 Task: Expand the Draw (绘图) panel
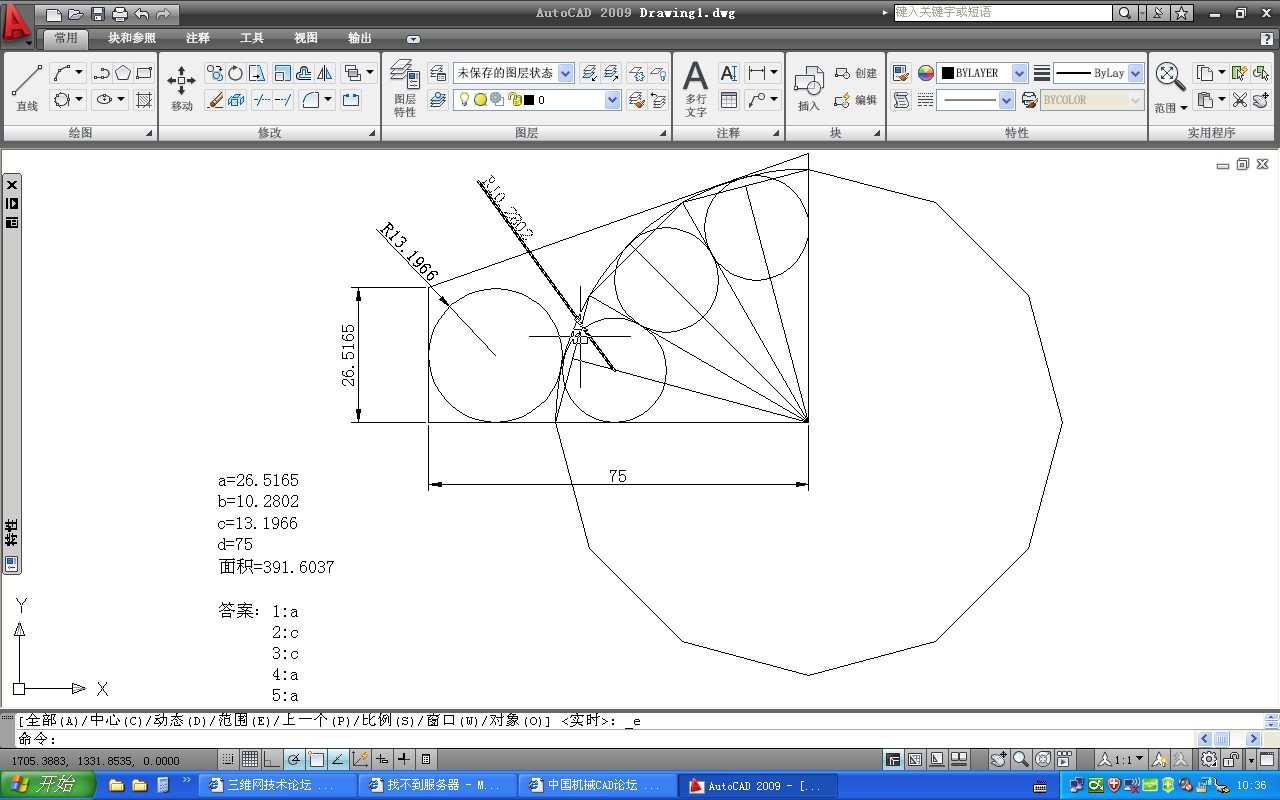[80, 133]
